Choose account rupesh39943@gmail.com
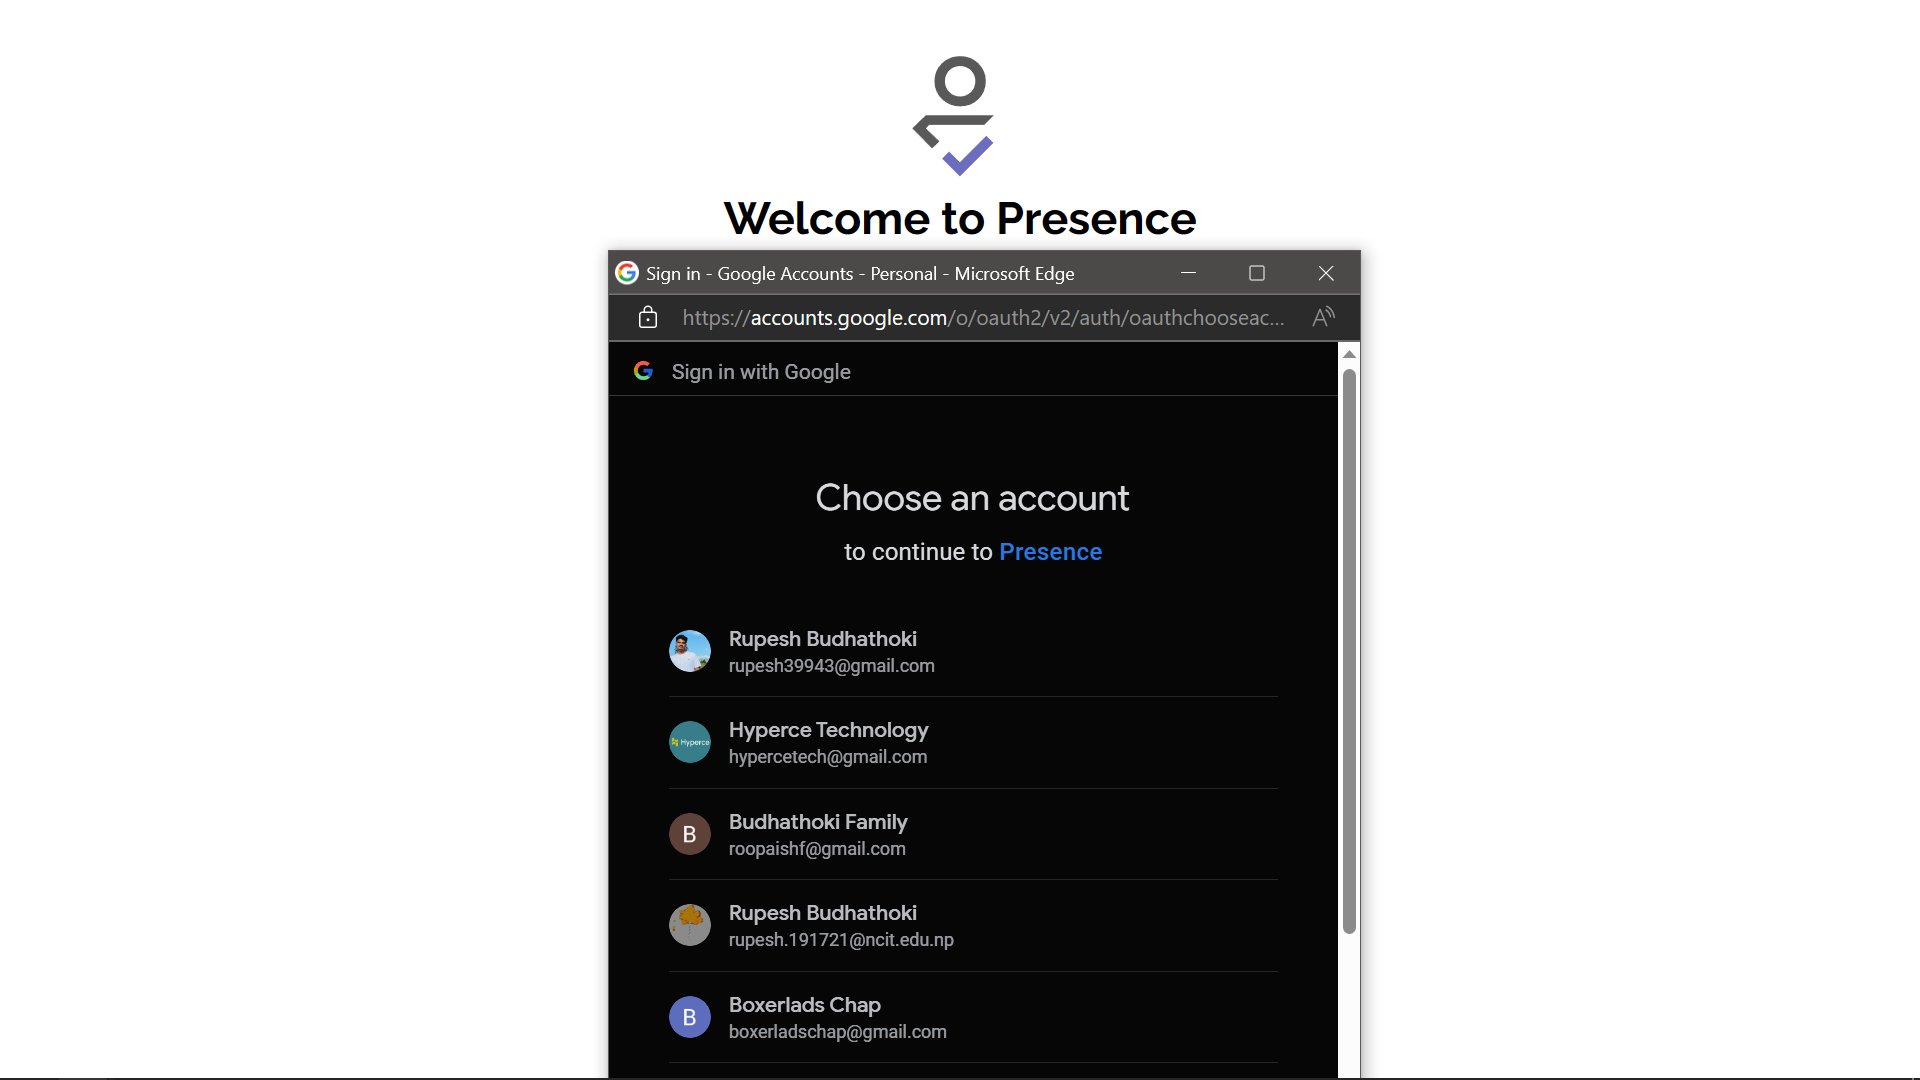Viewport: 1920px width, 1080px height. pos(973,651)
